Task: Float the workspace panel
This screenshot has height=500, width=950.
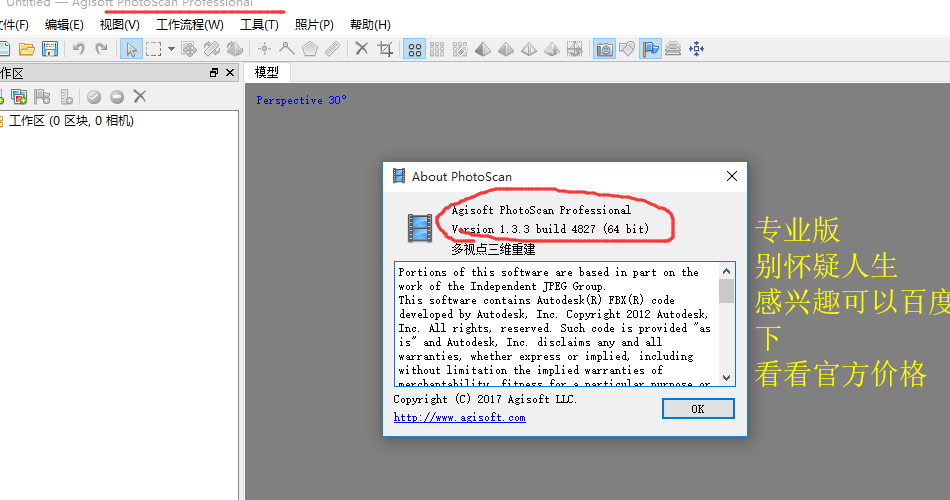Action: pyautogui.click(x=213, y=73)
